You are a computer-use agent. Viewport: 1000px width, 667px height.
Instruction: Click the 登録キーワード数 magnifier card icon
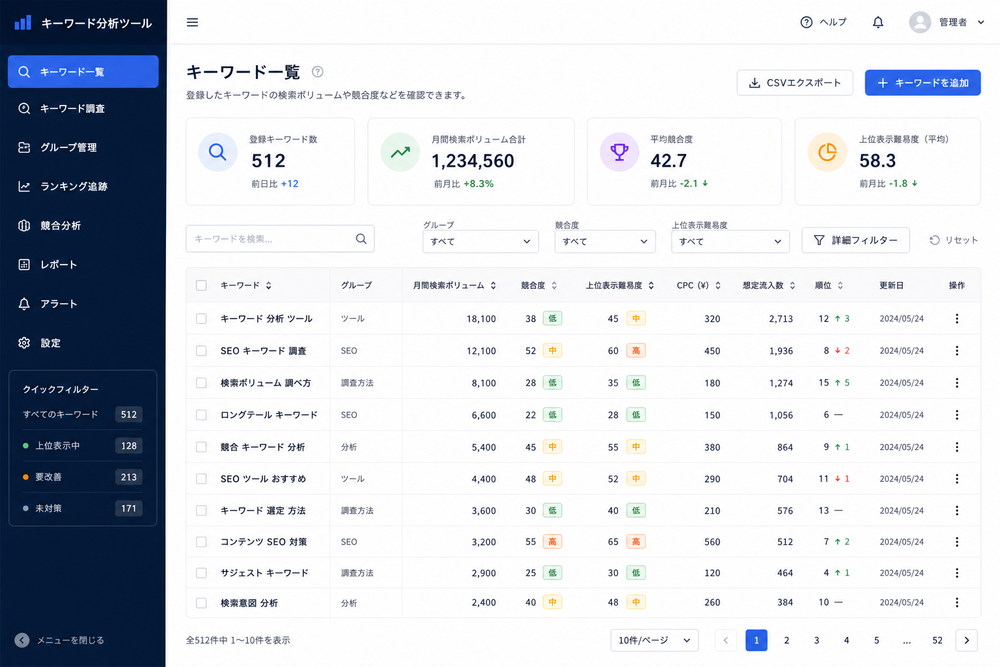(217, 152)
